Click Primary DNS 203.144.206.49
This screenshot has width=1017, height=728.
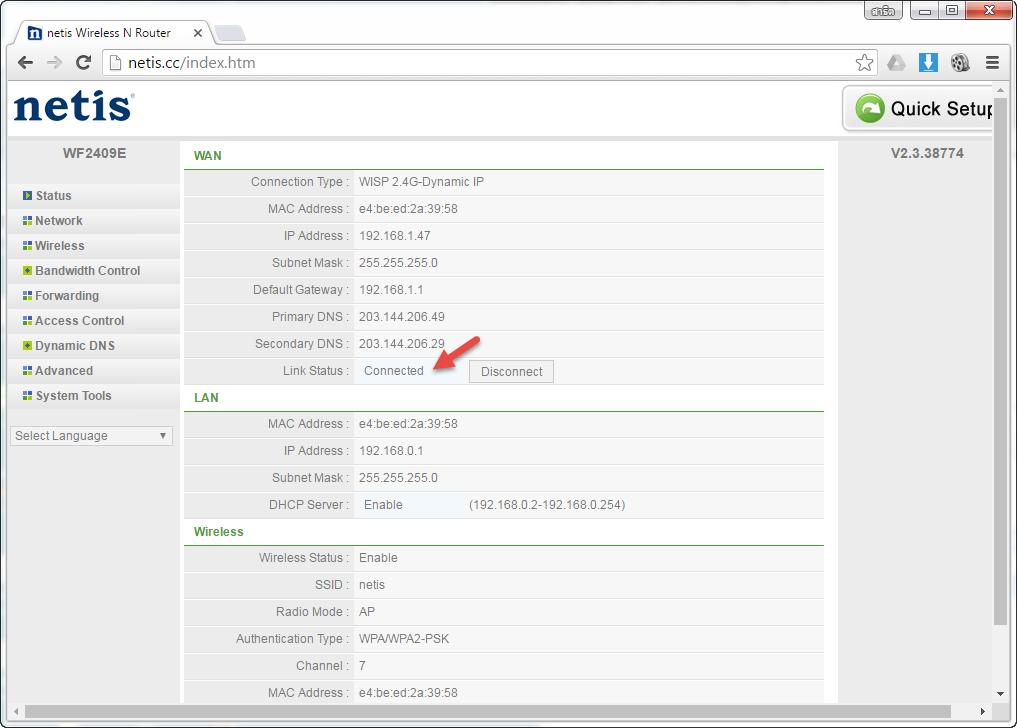pos(401,317)
